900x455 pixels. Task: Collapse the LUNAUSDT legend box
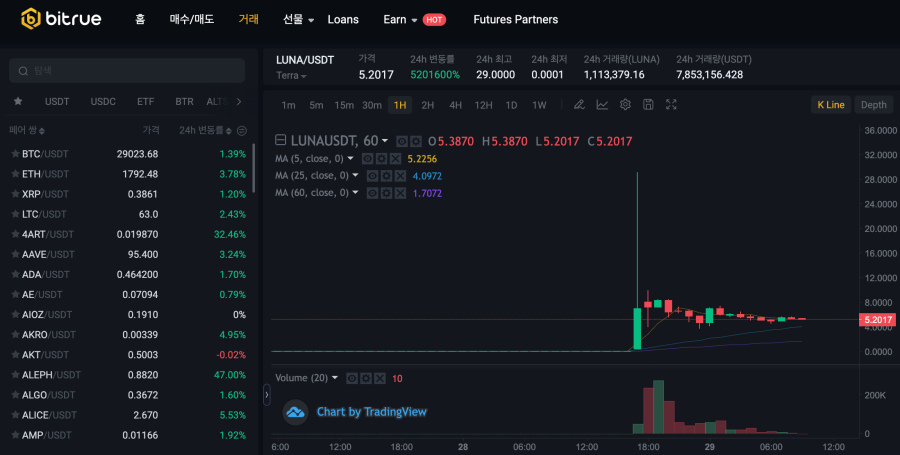click(281, 139)
